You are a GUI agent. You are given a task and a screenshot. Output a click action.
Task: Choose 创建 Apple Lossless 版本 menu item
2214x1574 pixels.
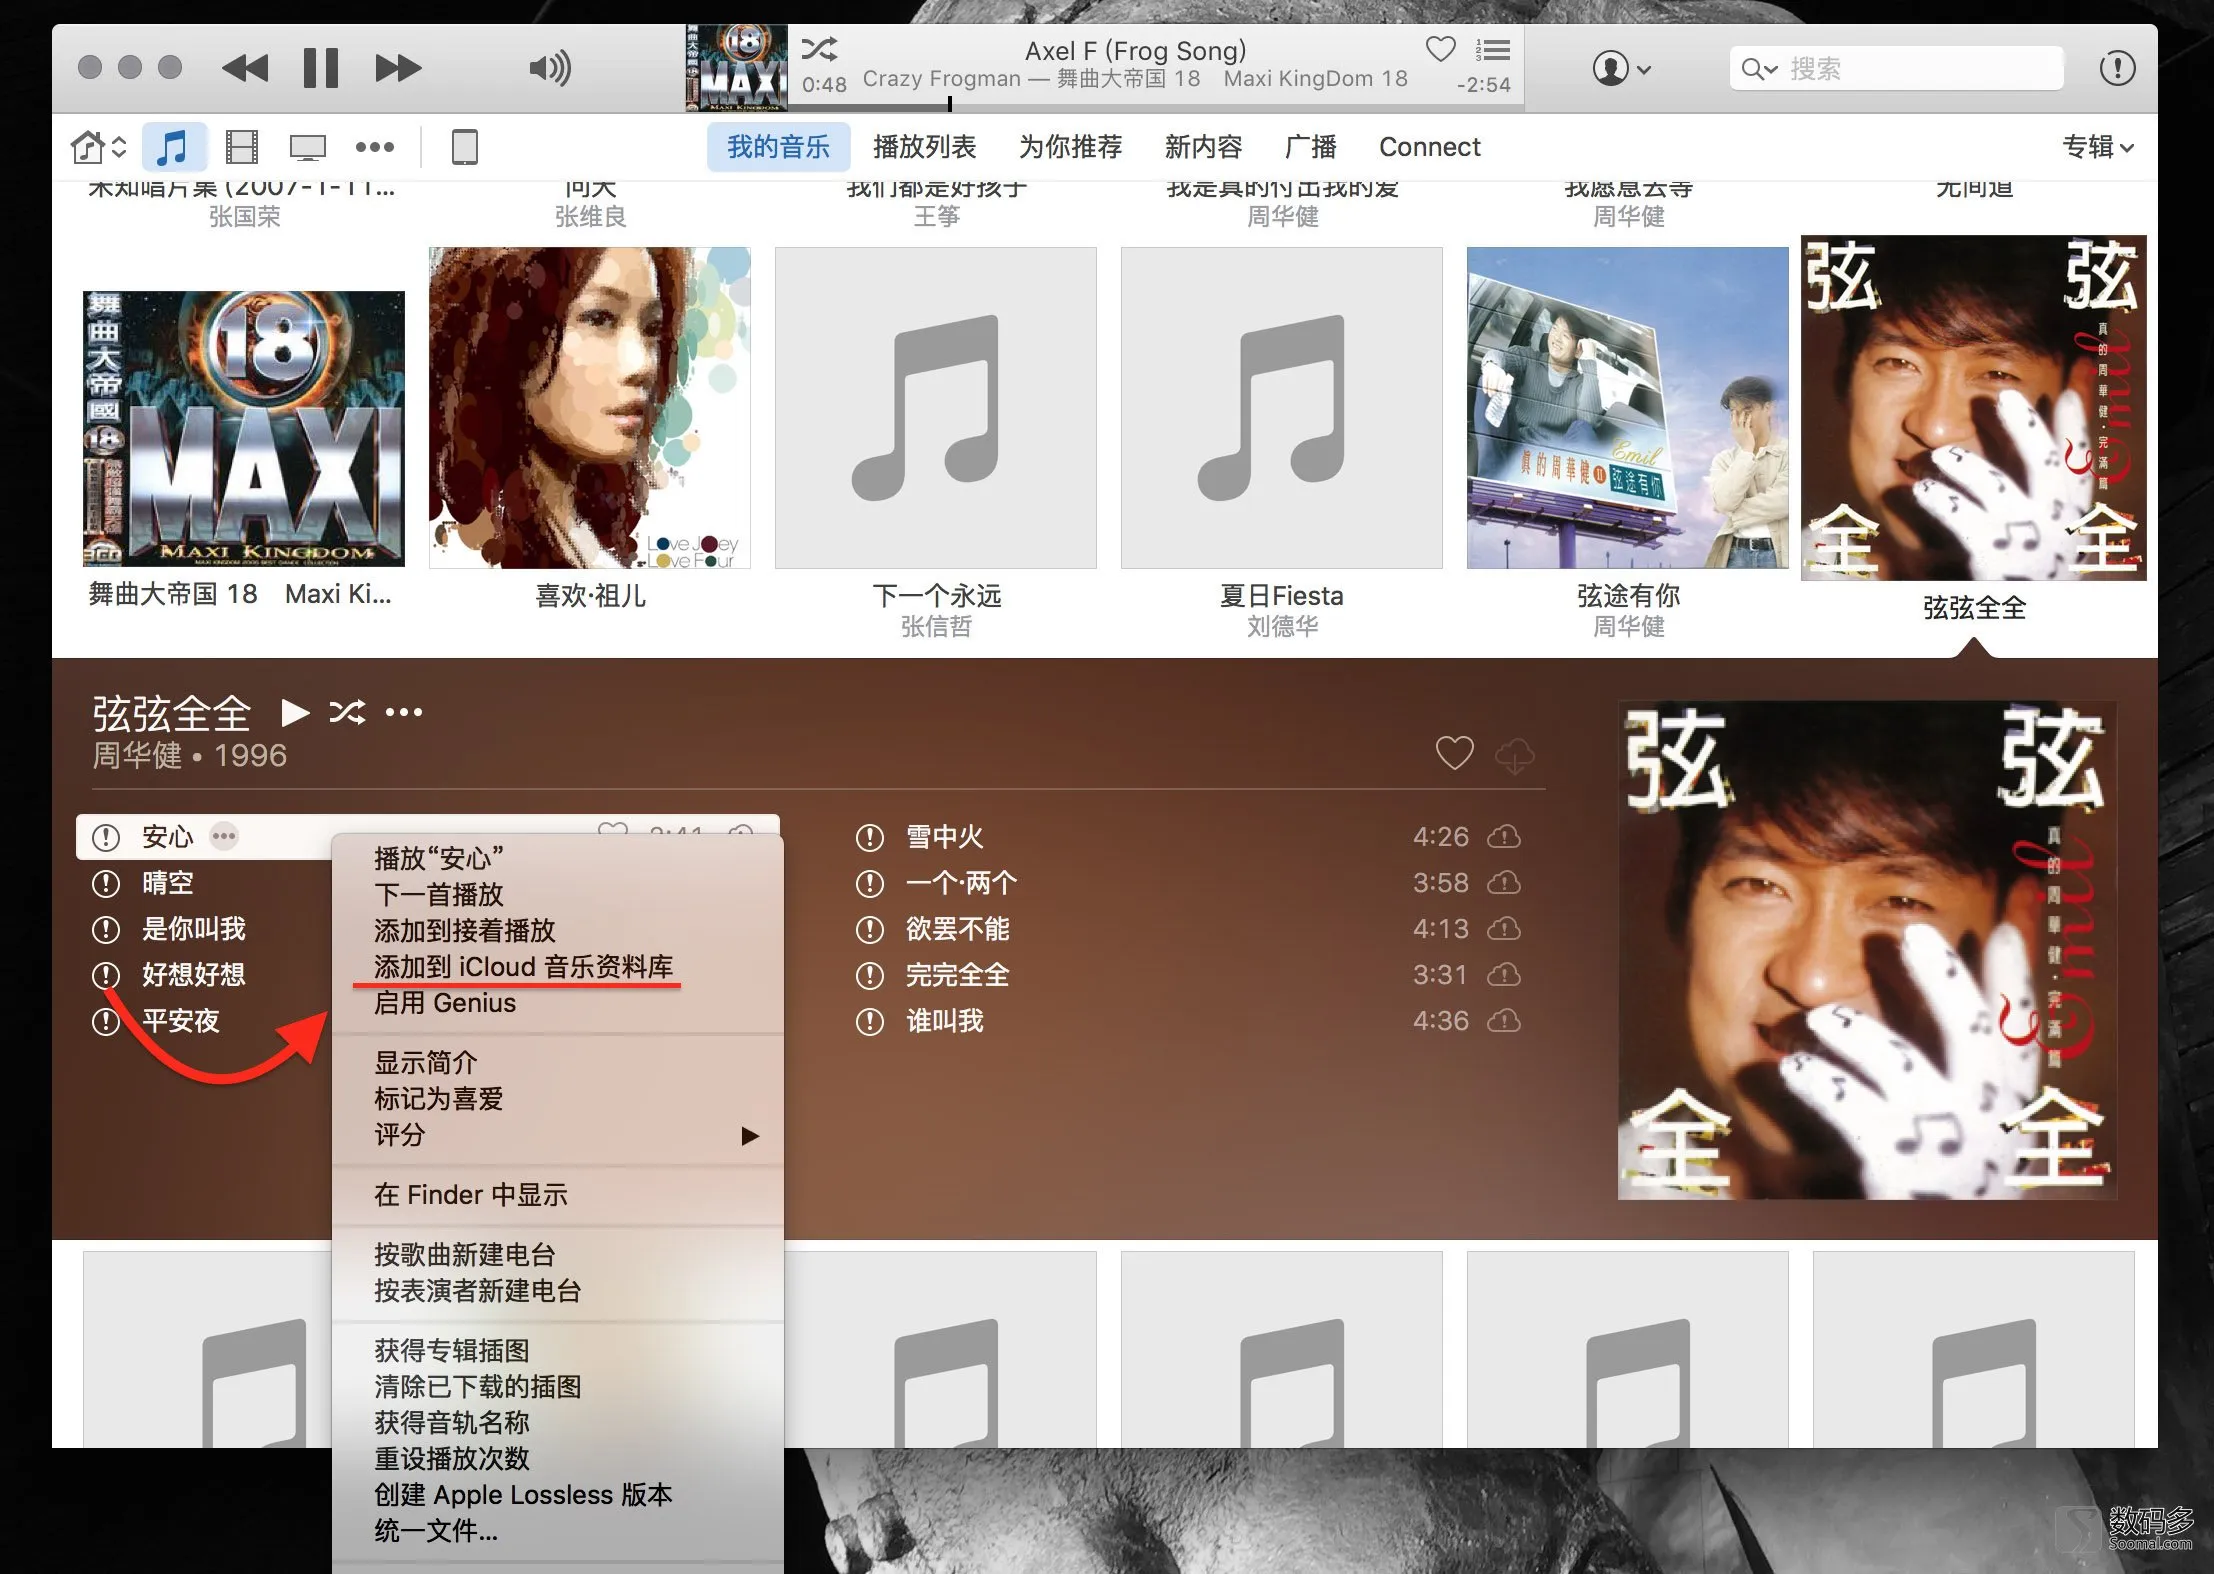click(x=558, y=1494)
